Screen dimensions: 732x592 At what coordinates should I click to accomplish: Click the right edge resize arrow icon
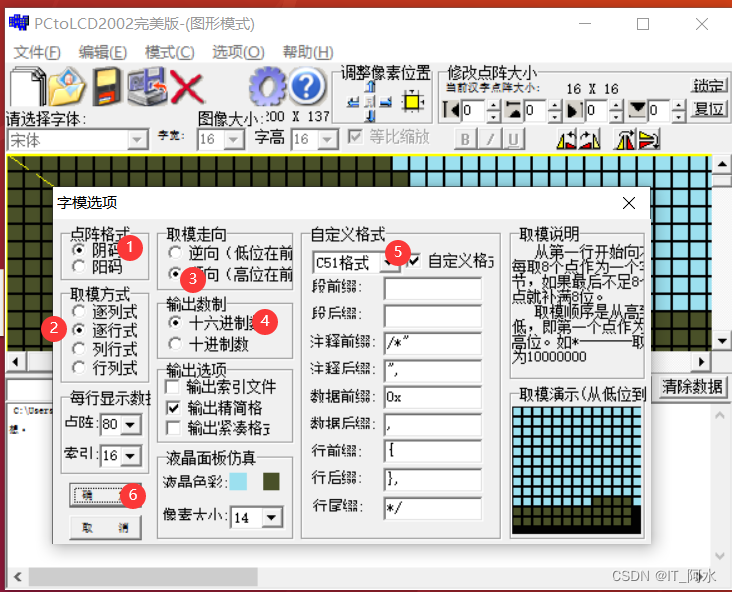(x=575, y=111)
